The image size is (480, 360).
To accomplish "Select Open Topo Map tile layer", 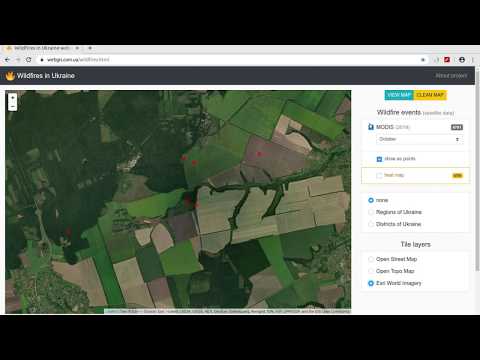I will 371,271.
